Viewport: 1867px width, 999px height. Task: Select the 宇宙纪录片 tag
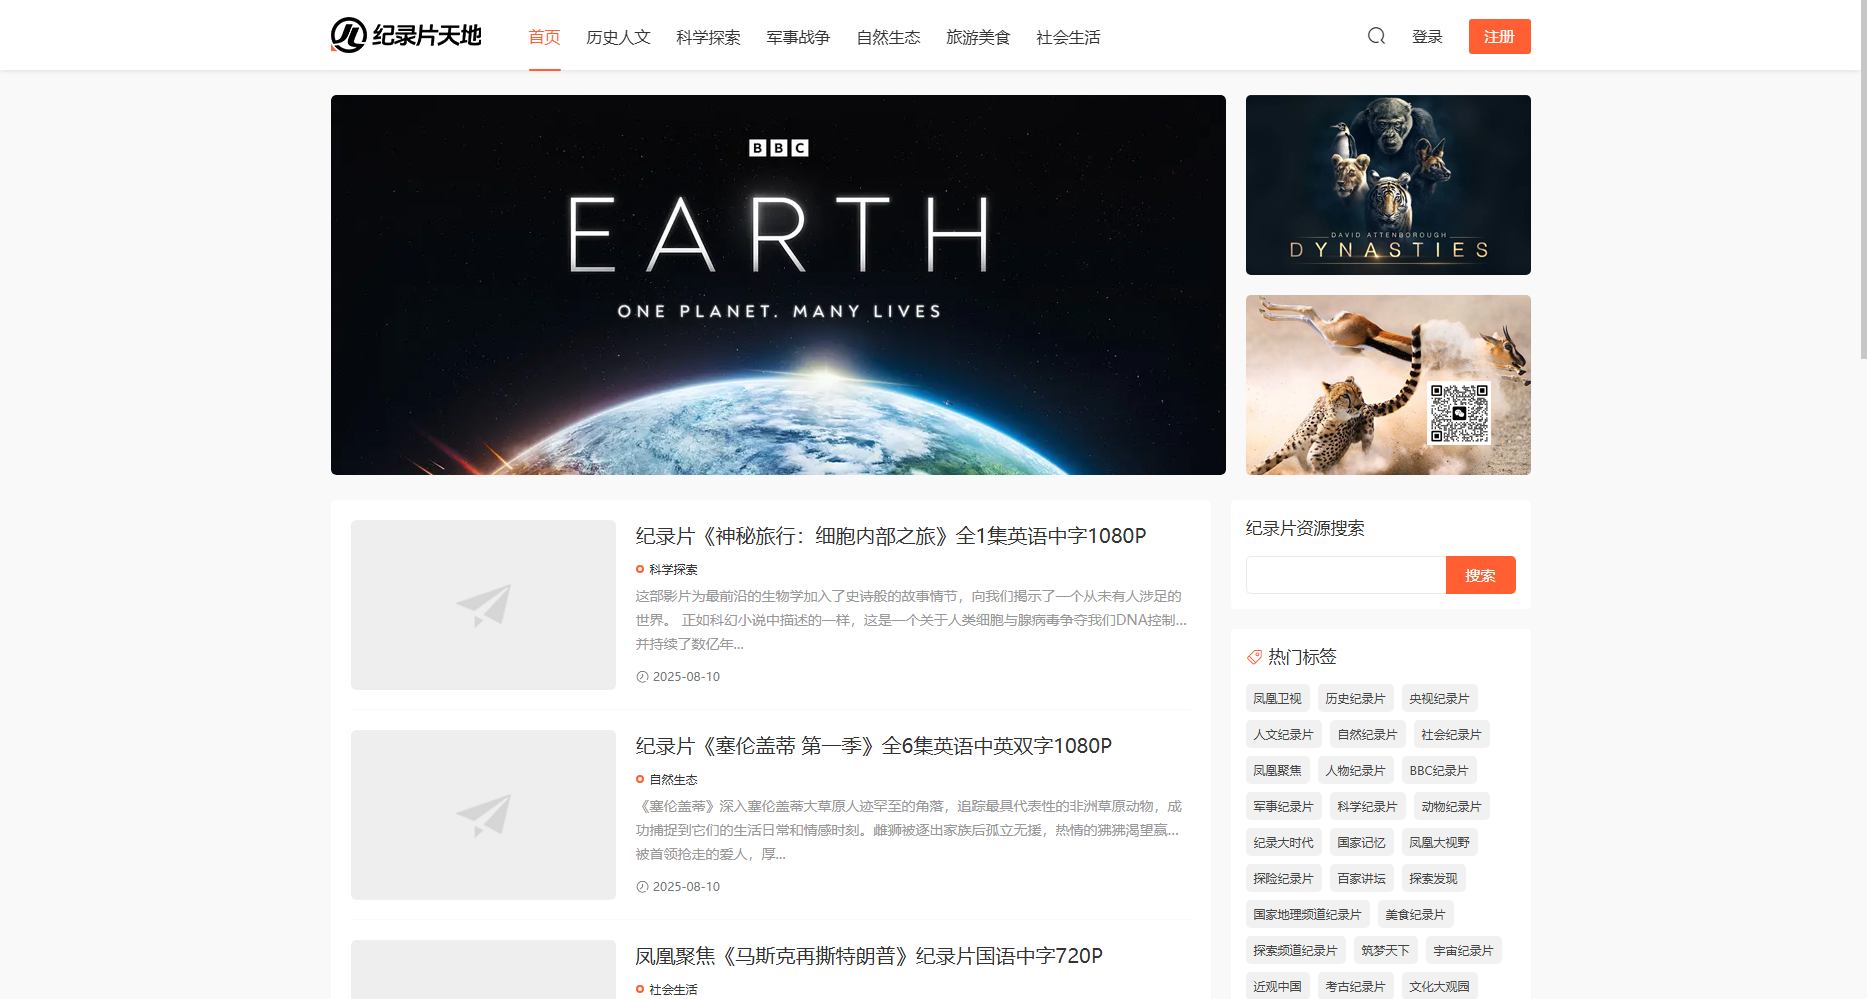[1463, 951]
